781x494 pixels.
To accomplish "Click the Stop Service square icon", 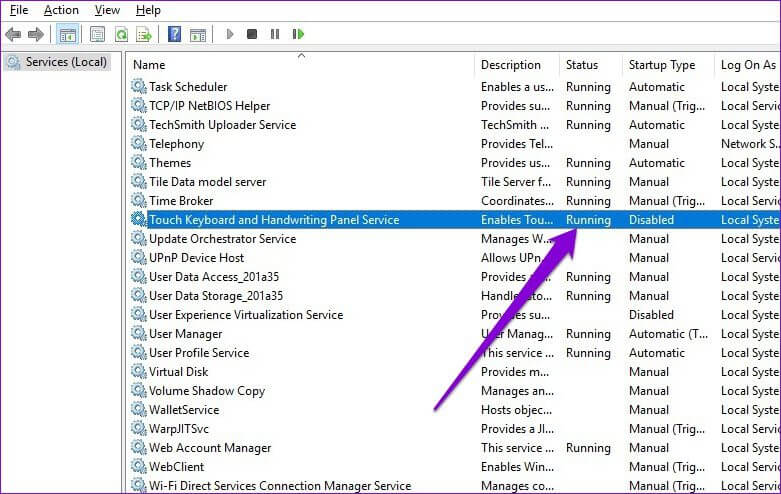I will tap(252, 34).
